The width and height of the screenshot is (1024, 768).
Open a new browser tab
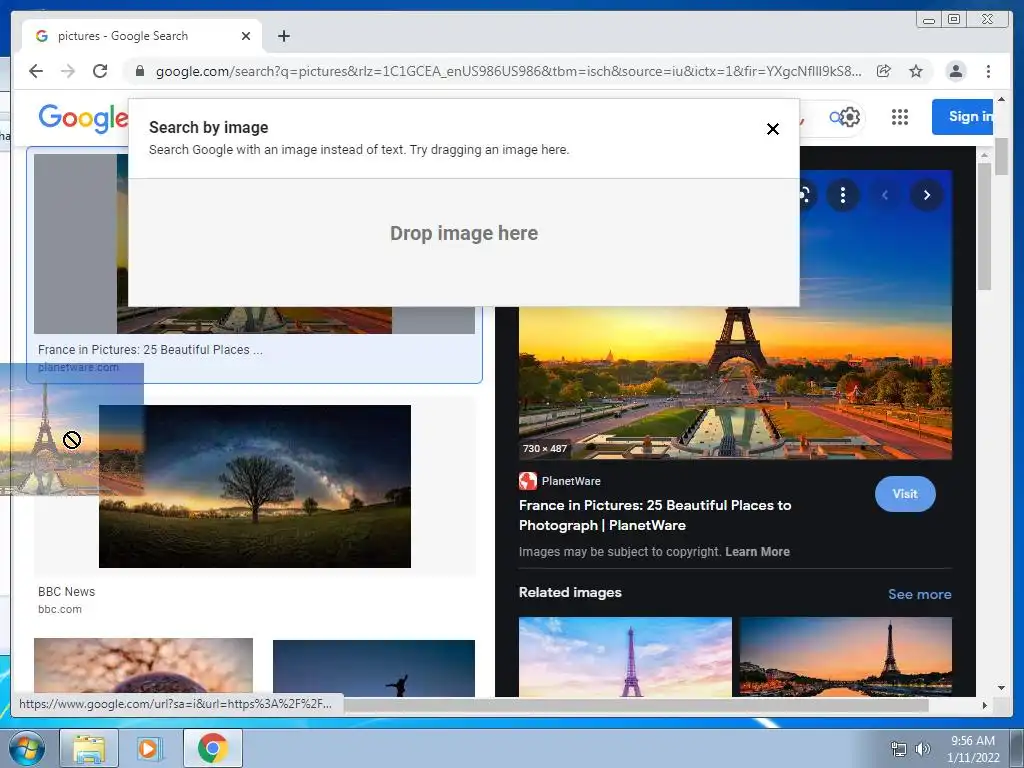tap(283, 36)
